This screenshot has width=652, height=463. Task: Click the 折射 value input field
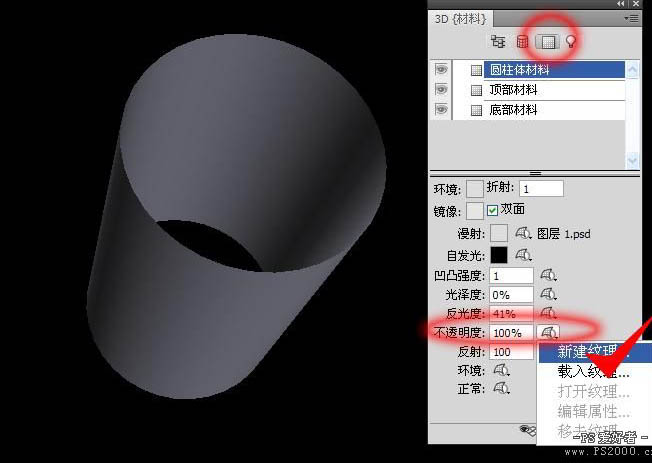[x=541, y=189]
